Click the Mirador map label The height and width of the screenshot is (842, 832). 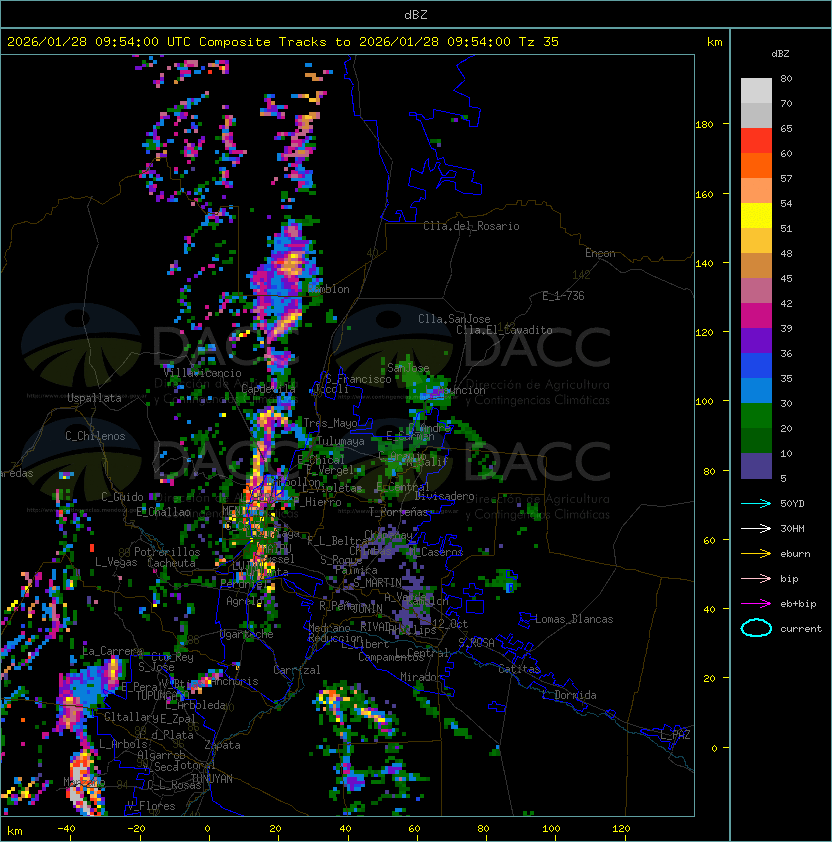422,677
